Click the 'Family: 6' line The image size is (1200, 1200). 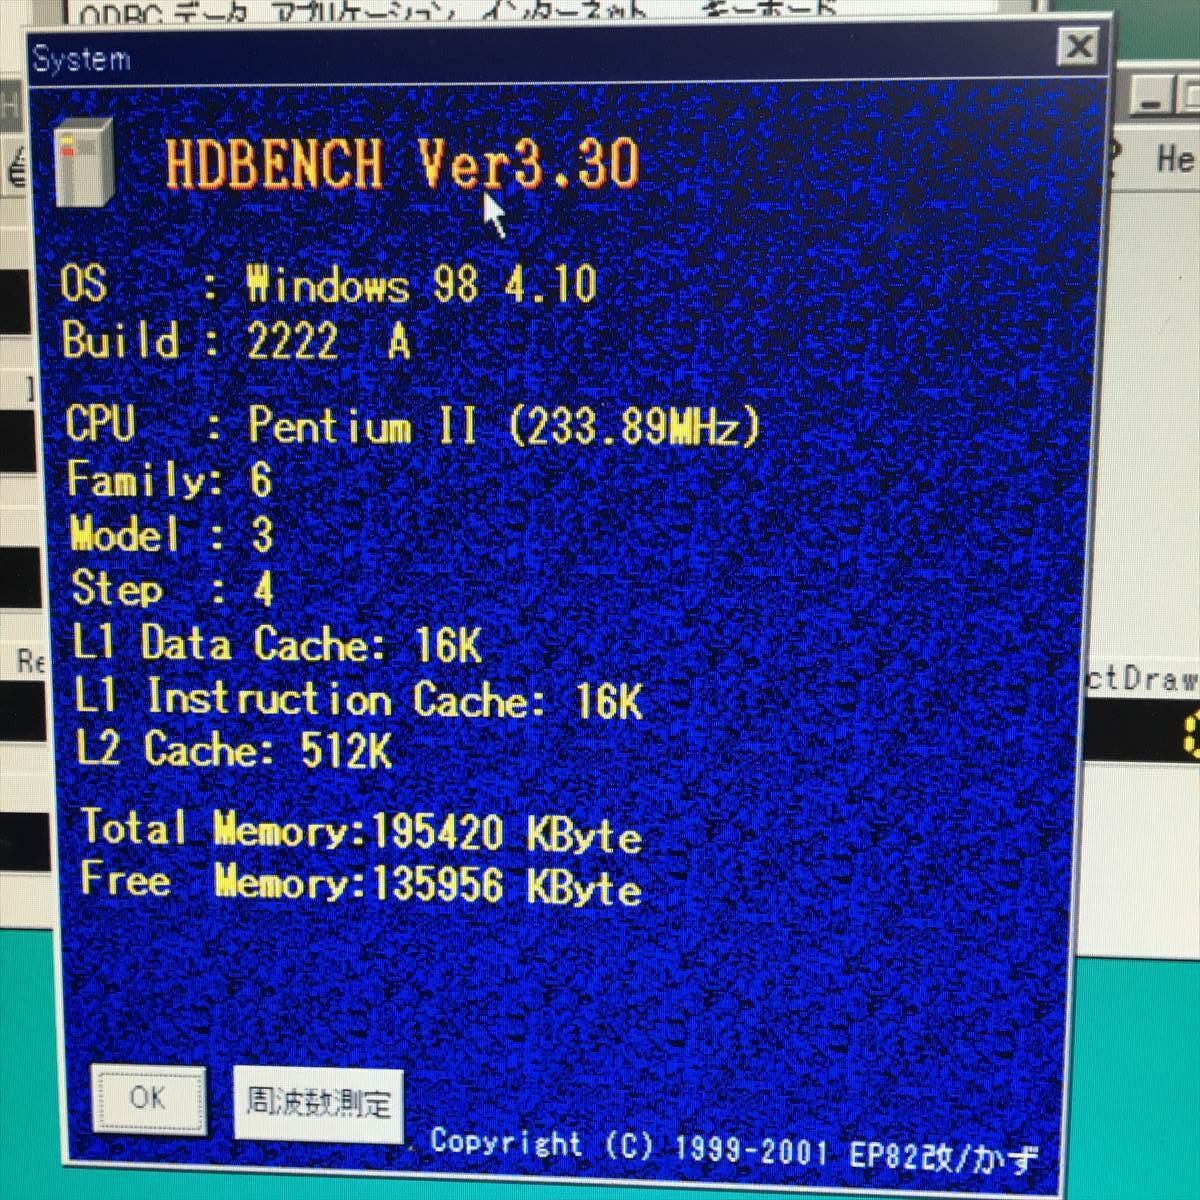tap(170, 479)
